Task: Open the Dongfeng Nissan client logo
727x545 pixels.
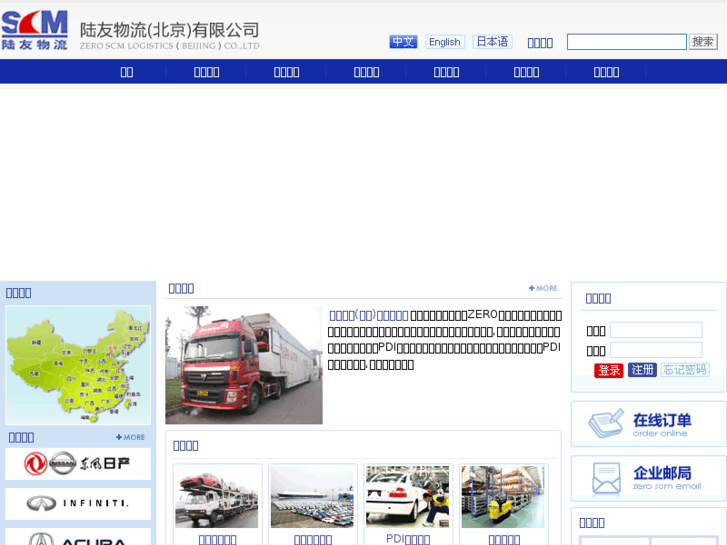Action: point(78,463)
